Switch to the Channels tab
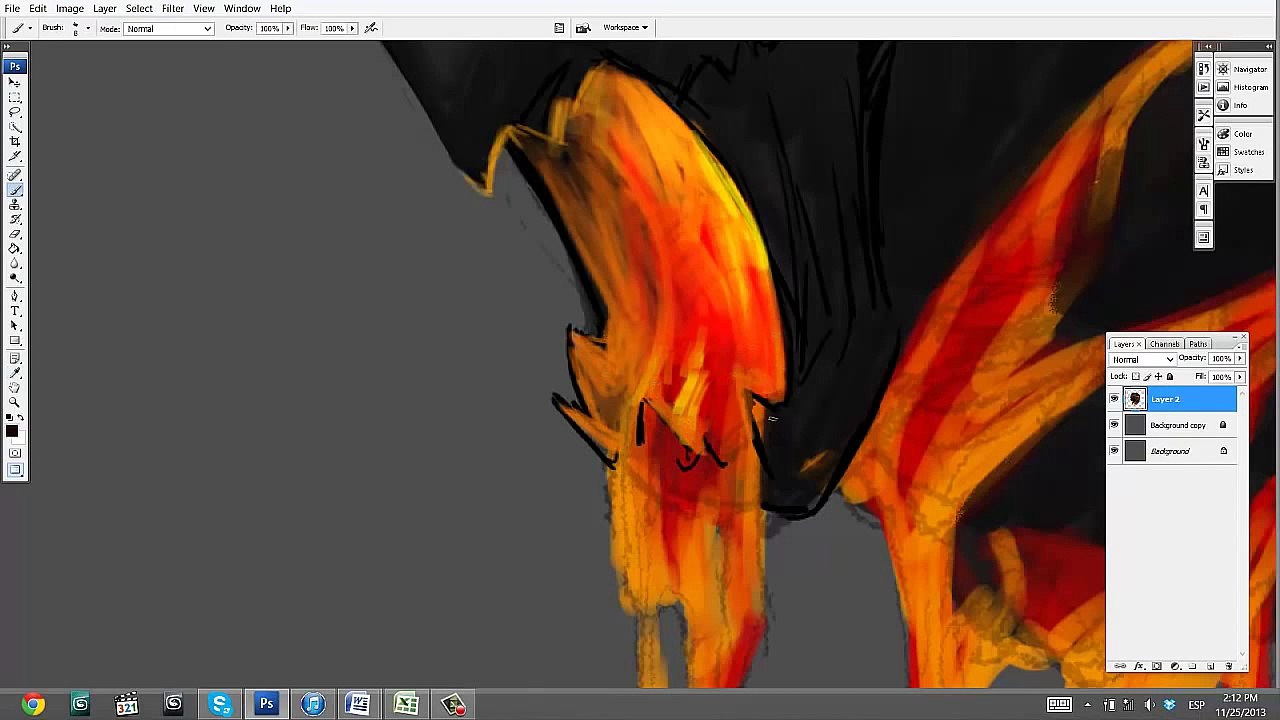The width and height of the screenshot is (1280, 720). point(1165,344)
